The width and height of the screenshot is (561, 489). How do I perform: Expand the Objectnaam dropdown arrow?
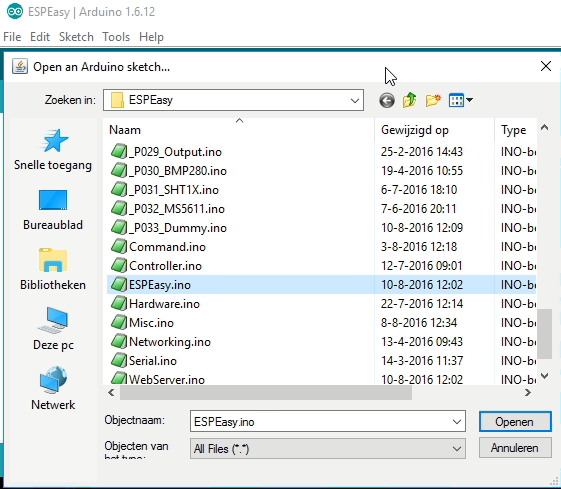[x=457, y=422]
